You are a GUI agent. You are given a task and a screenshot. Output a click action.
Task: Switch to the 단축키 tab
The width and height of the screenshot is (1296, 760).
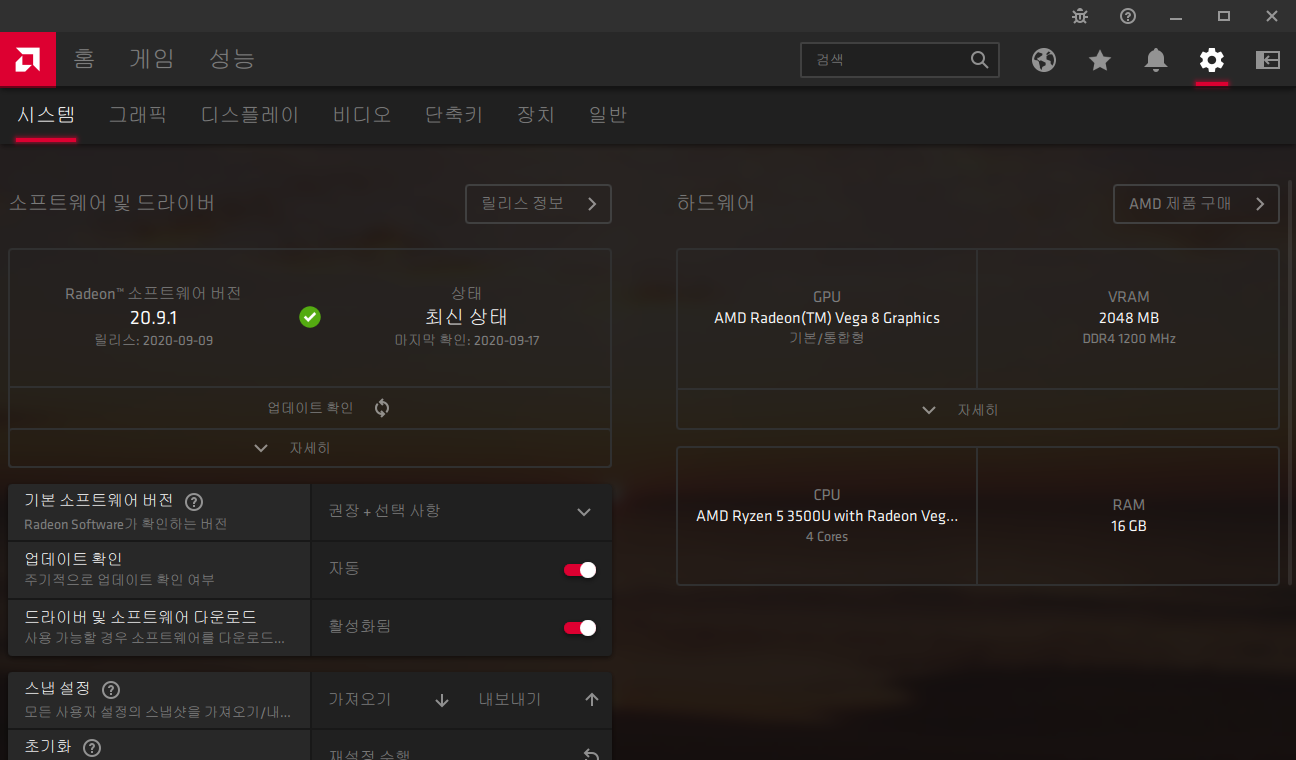[x=454, y=115]
